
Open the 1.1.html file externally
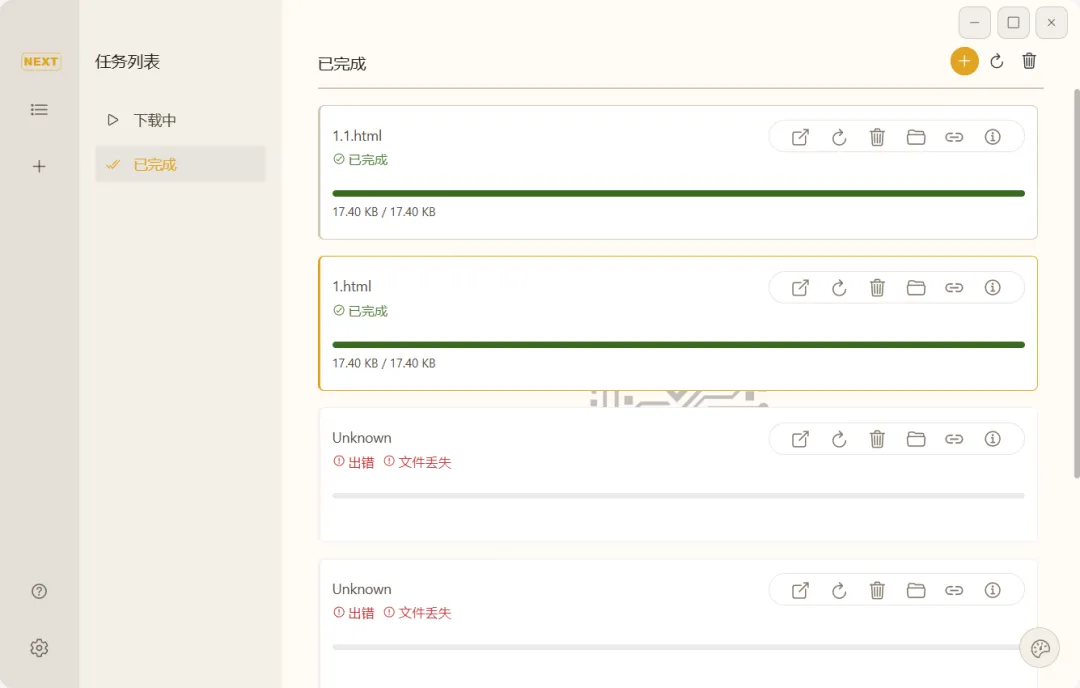click(800, 137)
